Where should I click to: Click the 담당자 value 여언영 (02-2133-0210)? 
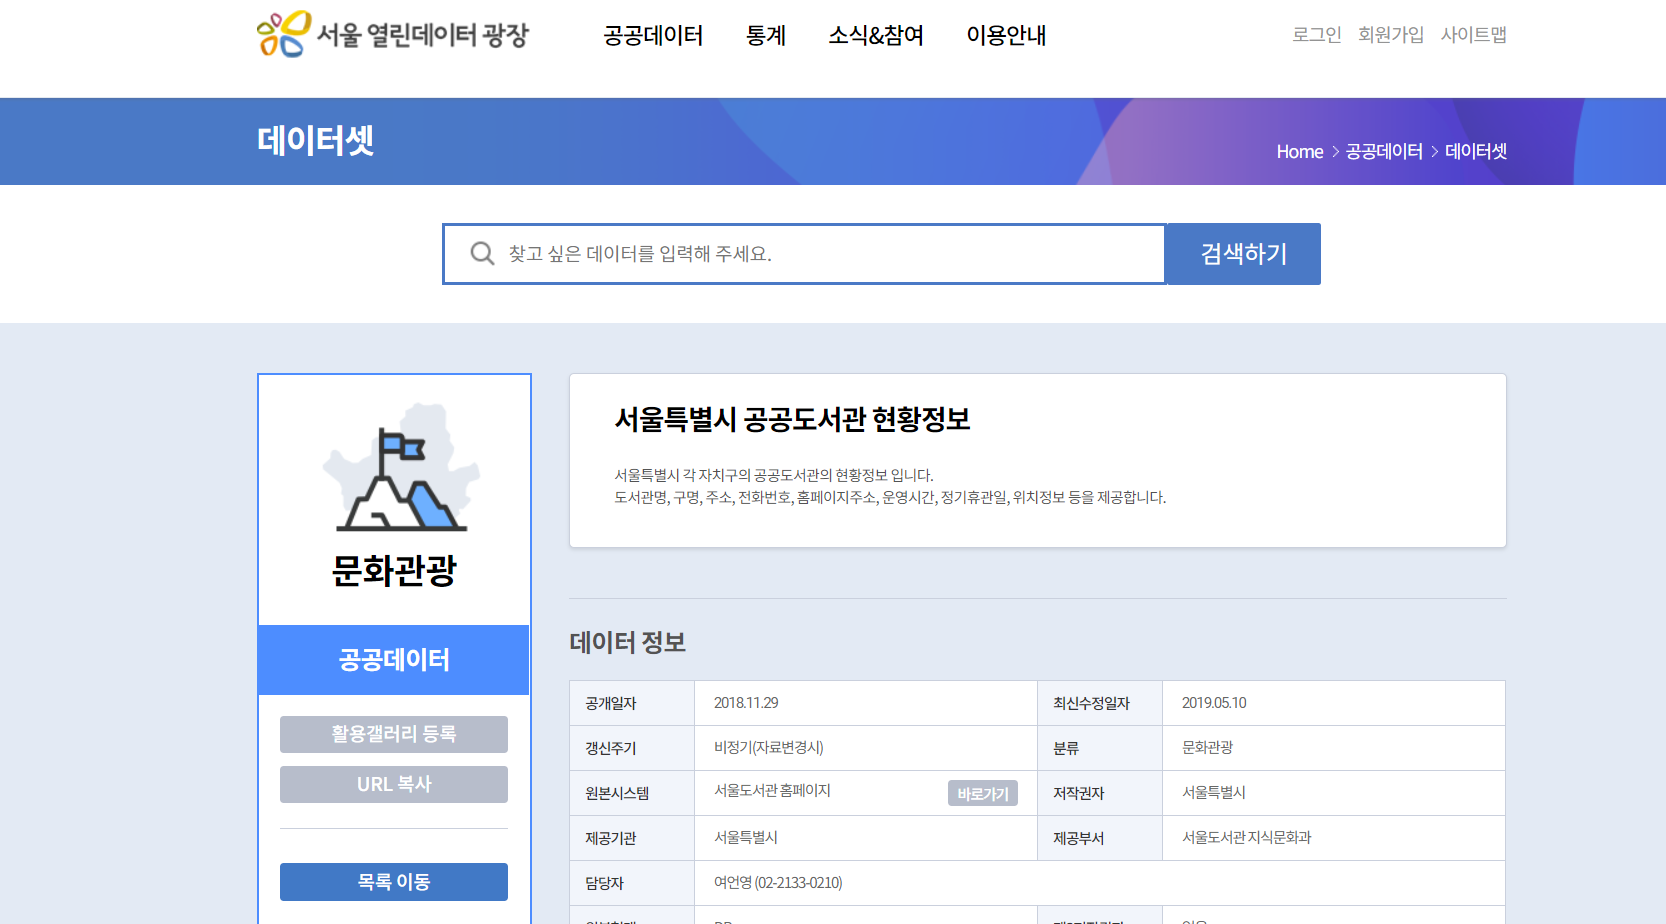[x=778, y=883]
